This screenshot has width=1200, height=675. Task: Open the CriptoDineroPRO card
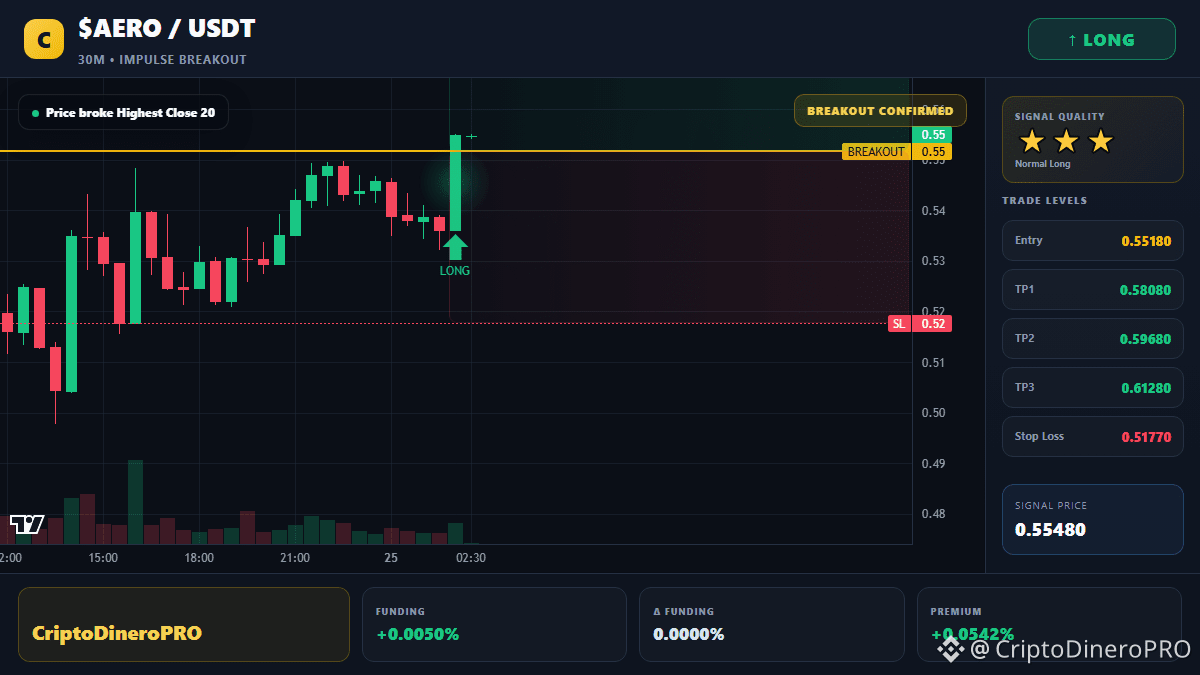[x=184, y=624]
